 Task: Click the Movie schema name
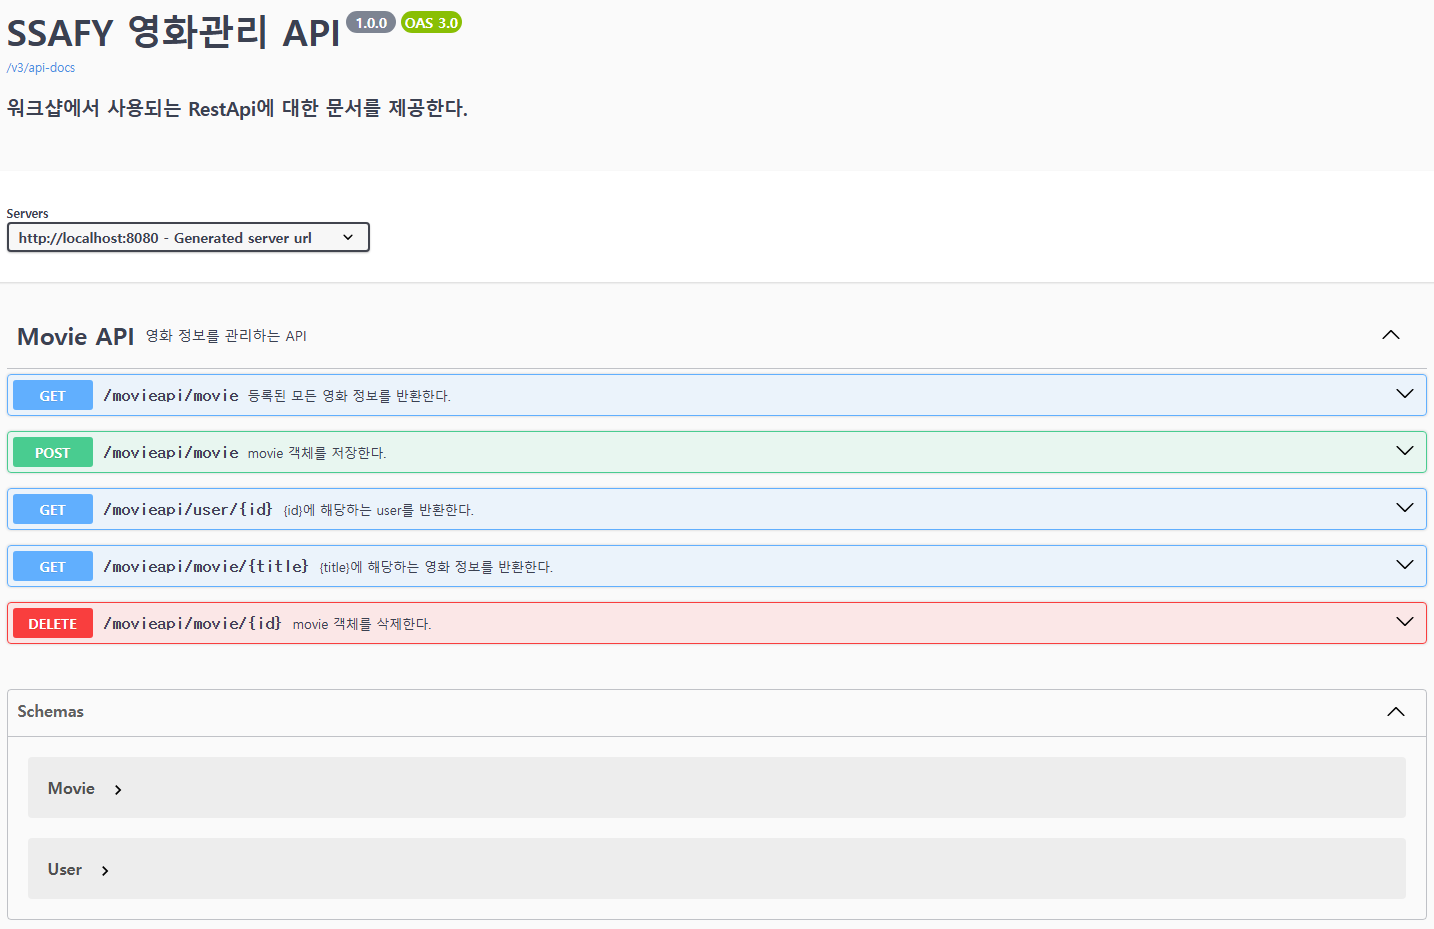(71, 788)
